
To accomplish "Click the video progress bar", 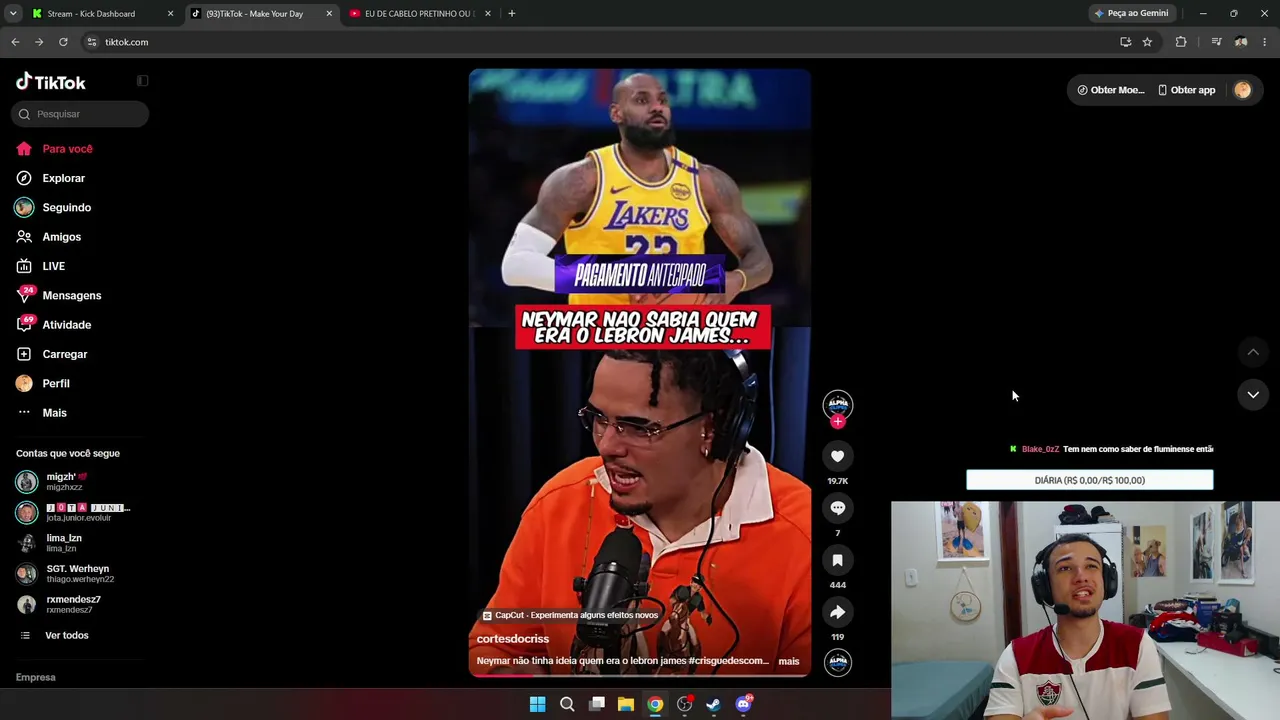I will (640, 676).
